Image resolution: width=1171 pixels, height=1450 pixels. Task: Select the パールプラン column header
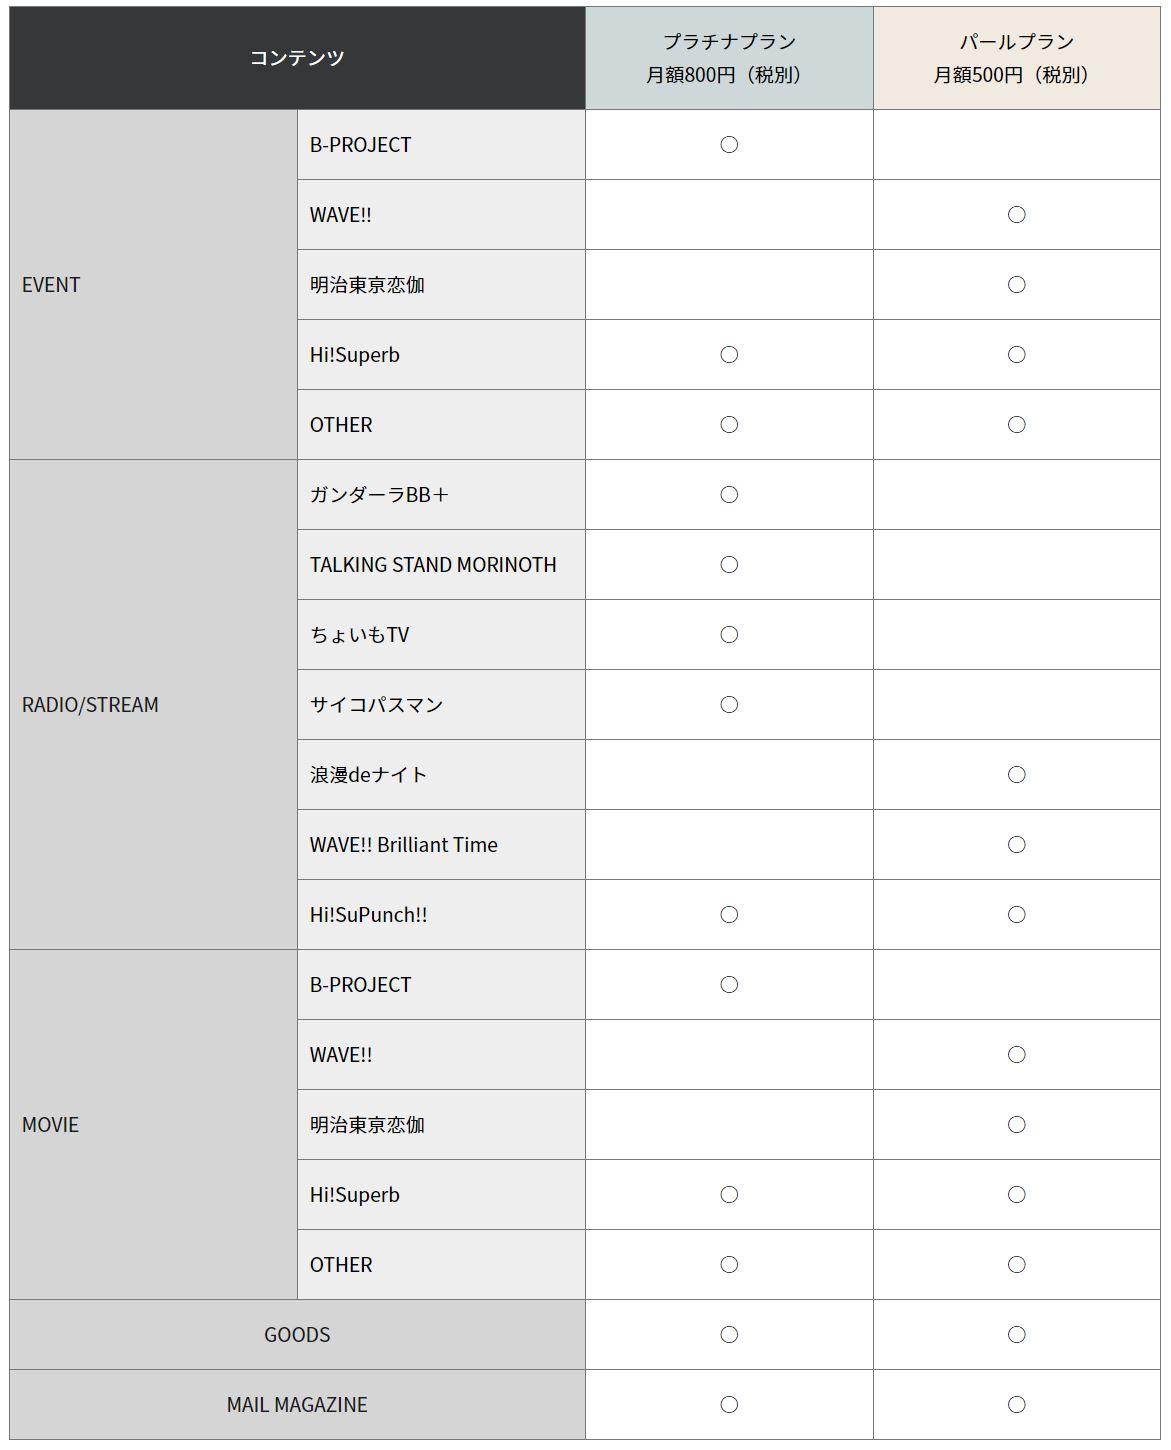[1016, 58]
